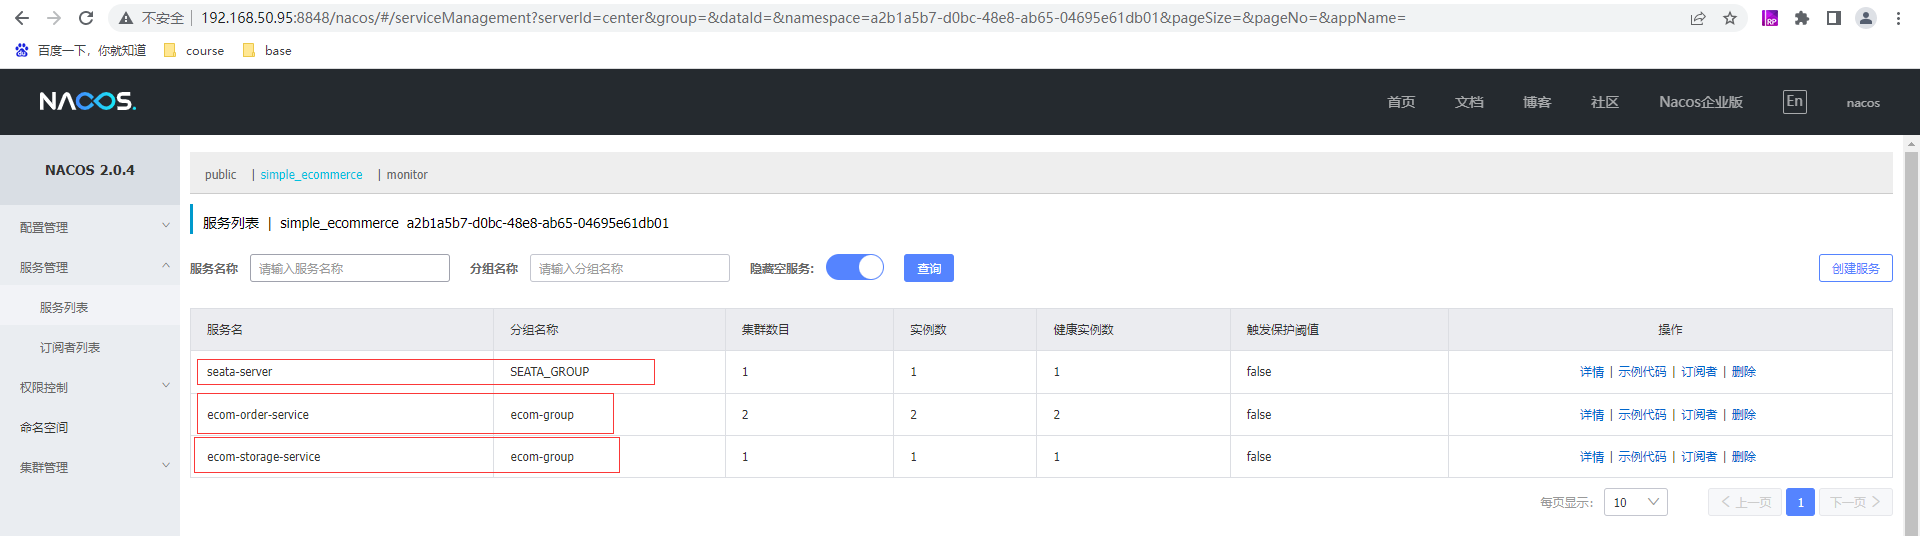
Task: Share this page via the share icon
Action: 1698,18
